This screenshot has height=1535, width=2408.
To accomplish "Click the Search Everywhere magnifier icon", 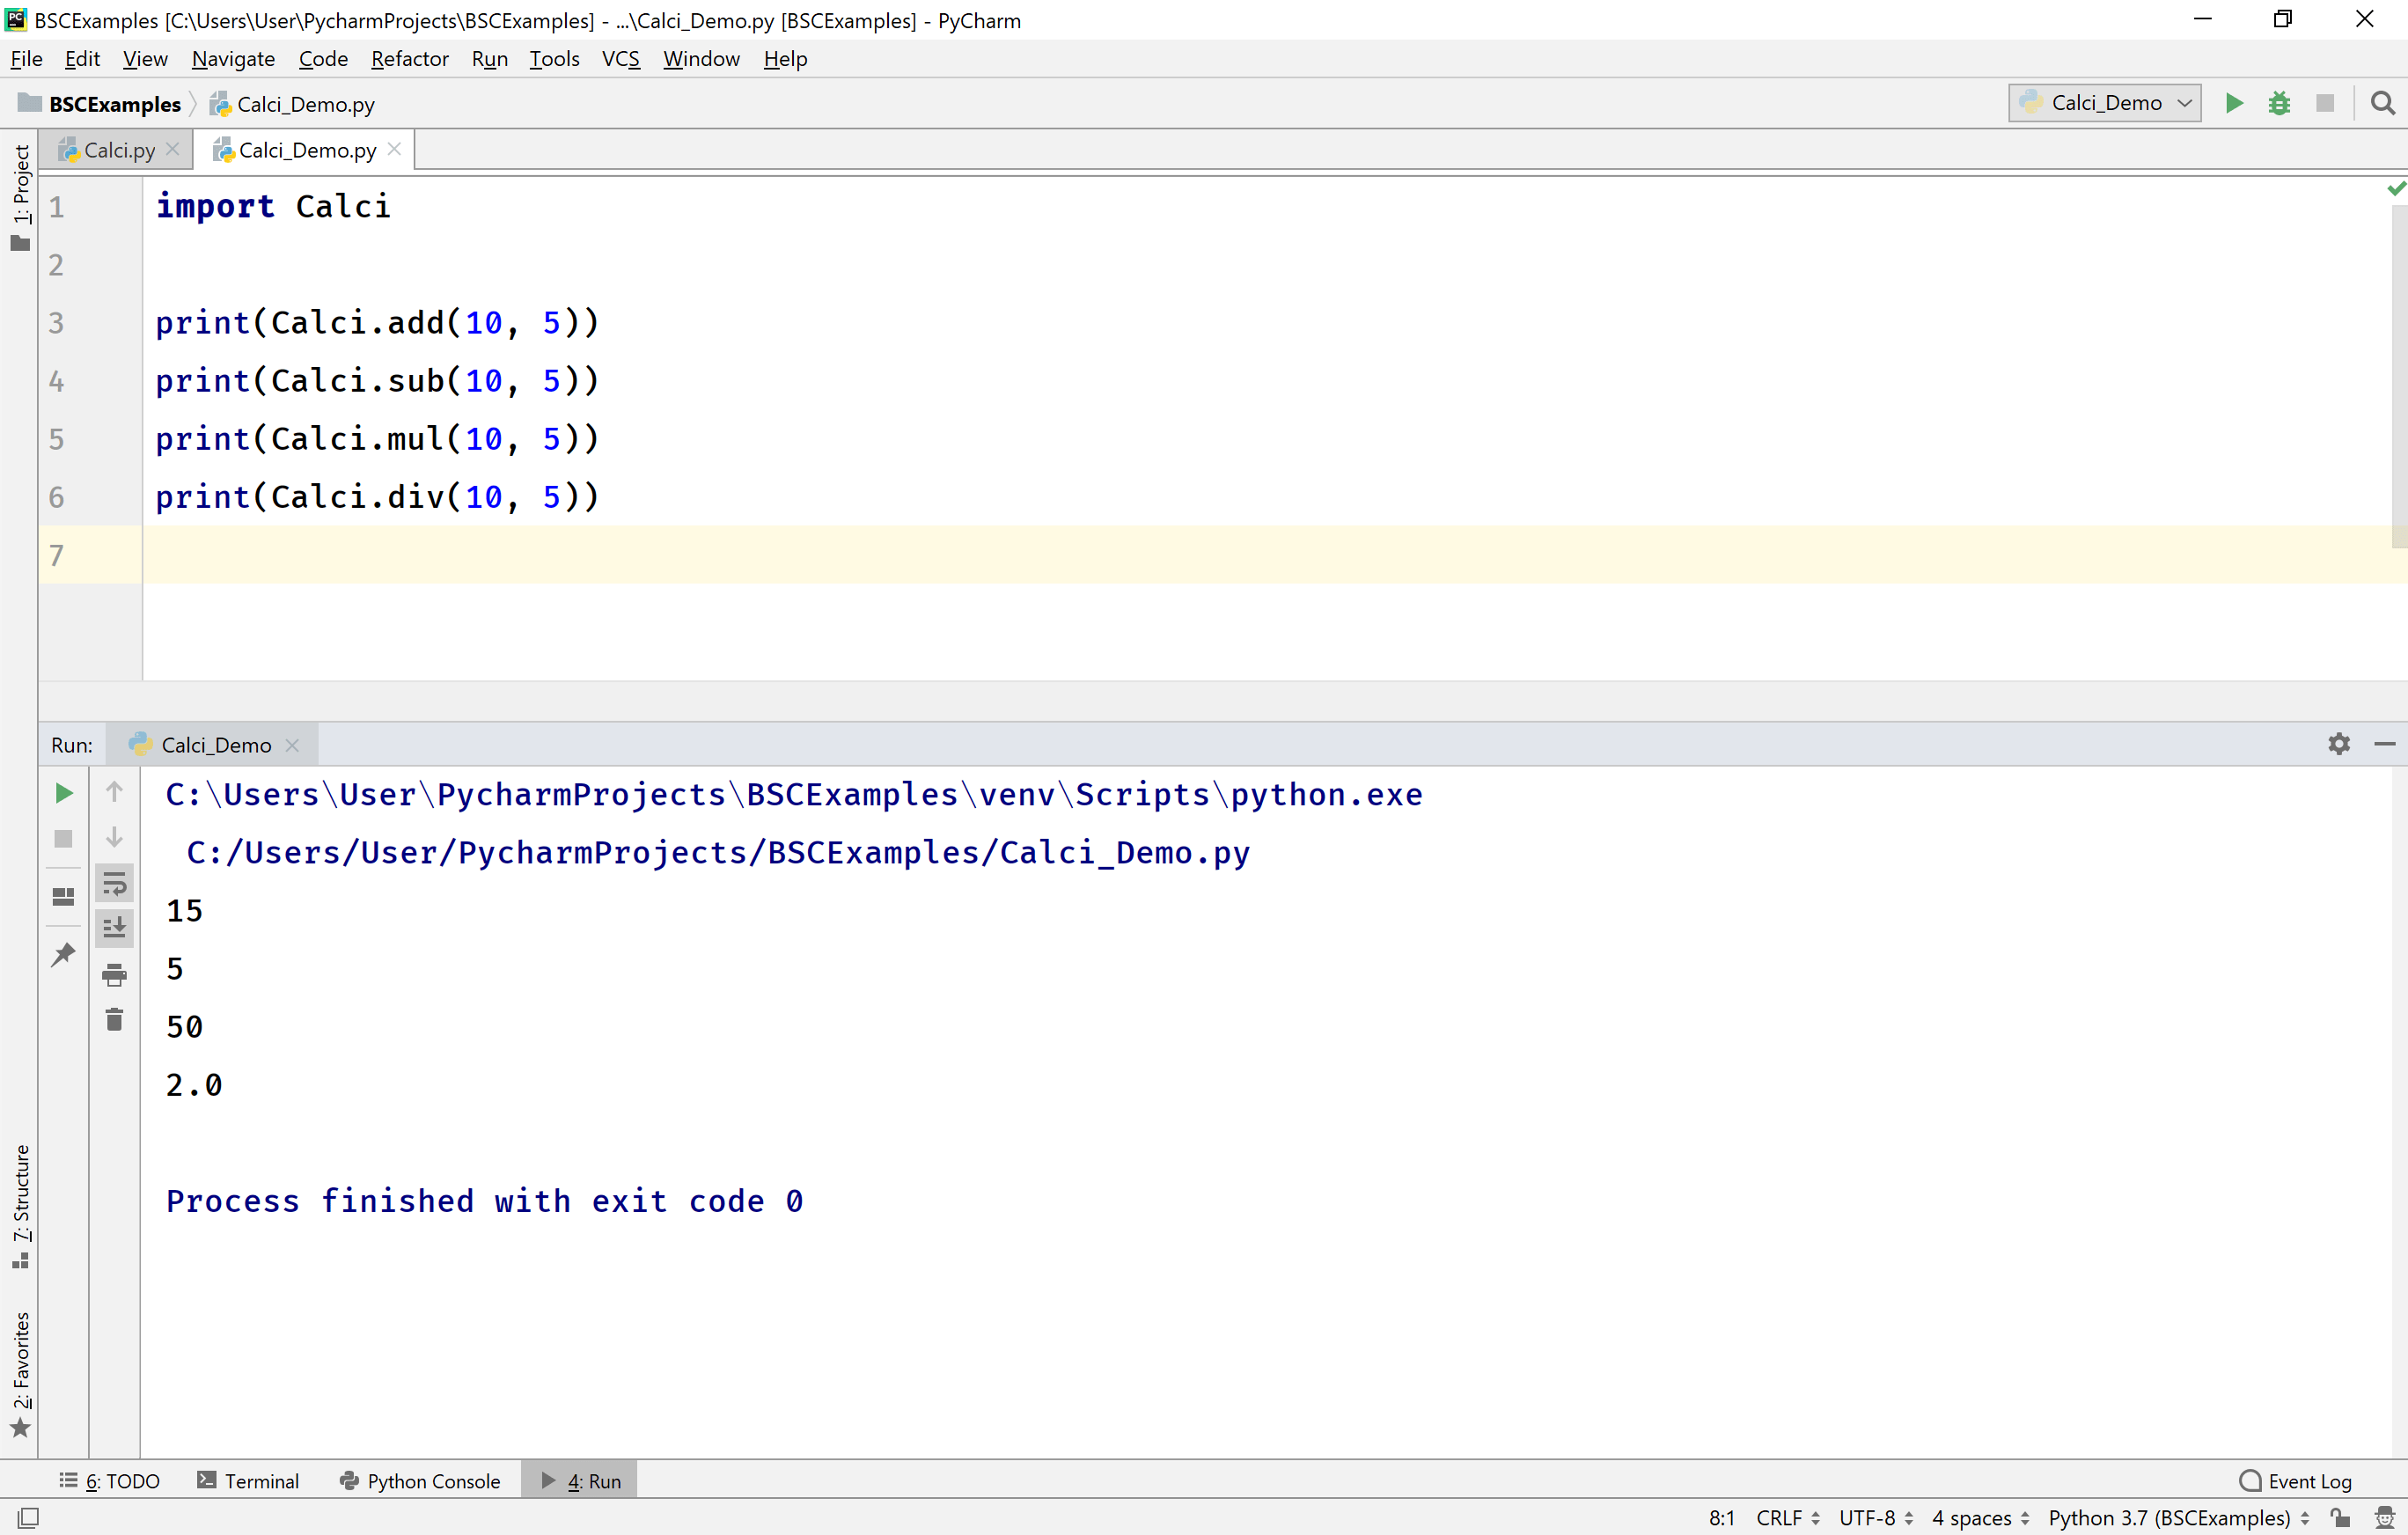I will click(2383, 103).
